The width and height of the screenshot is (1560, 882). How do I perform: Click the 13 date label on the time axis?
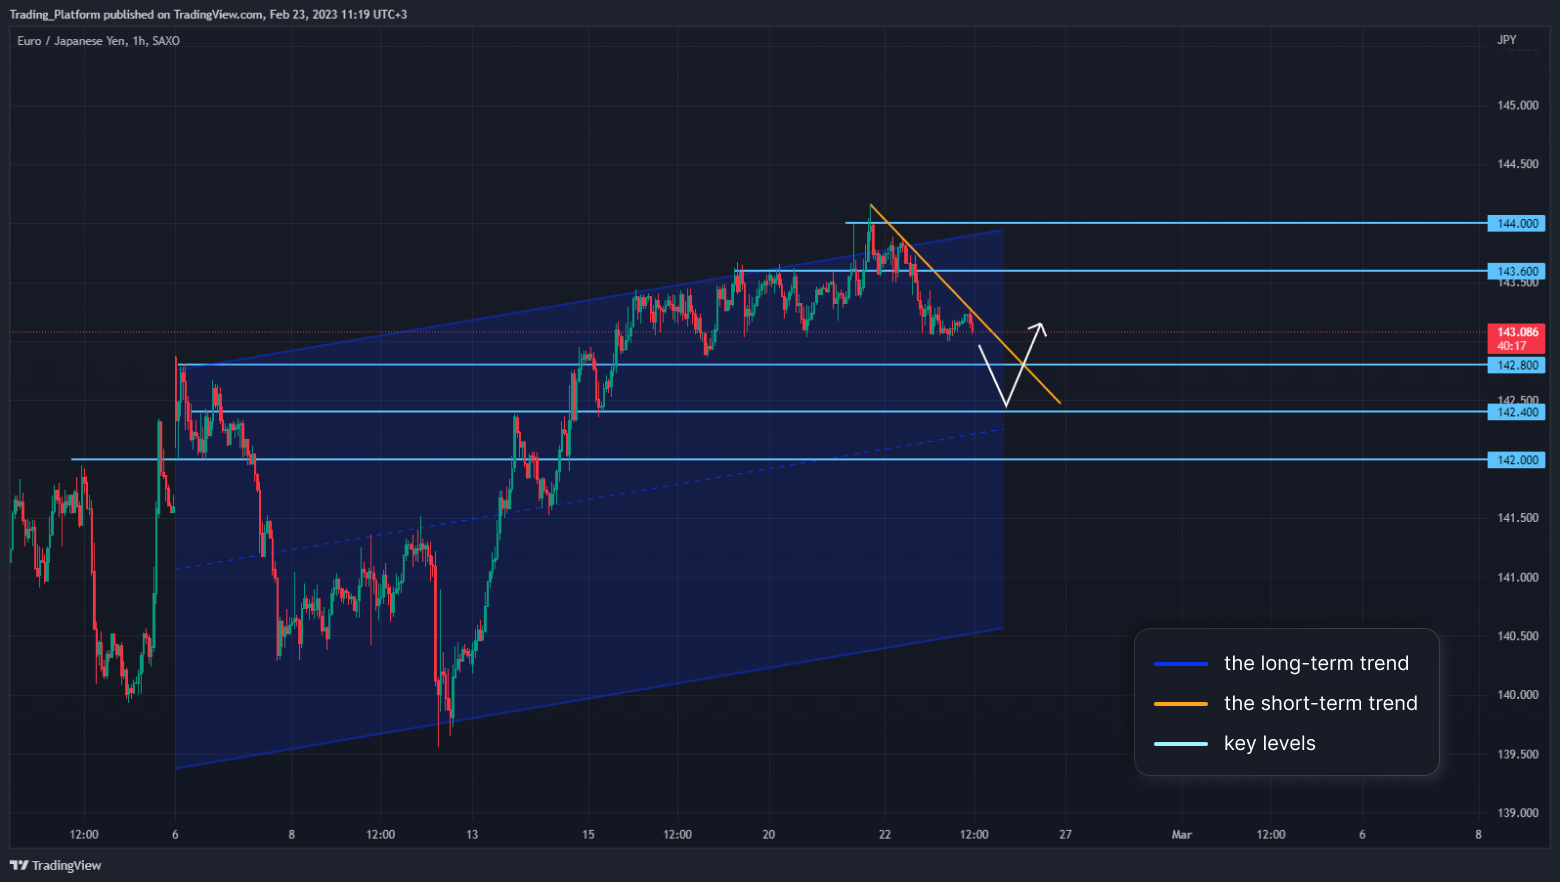tap(472, 834)
